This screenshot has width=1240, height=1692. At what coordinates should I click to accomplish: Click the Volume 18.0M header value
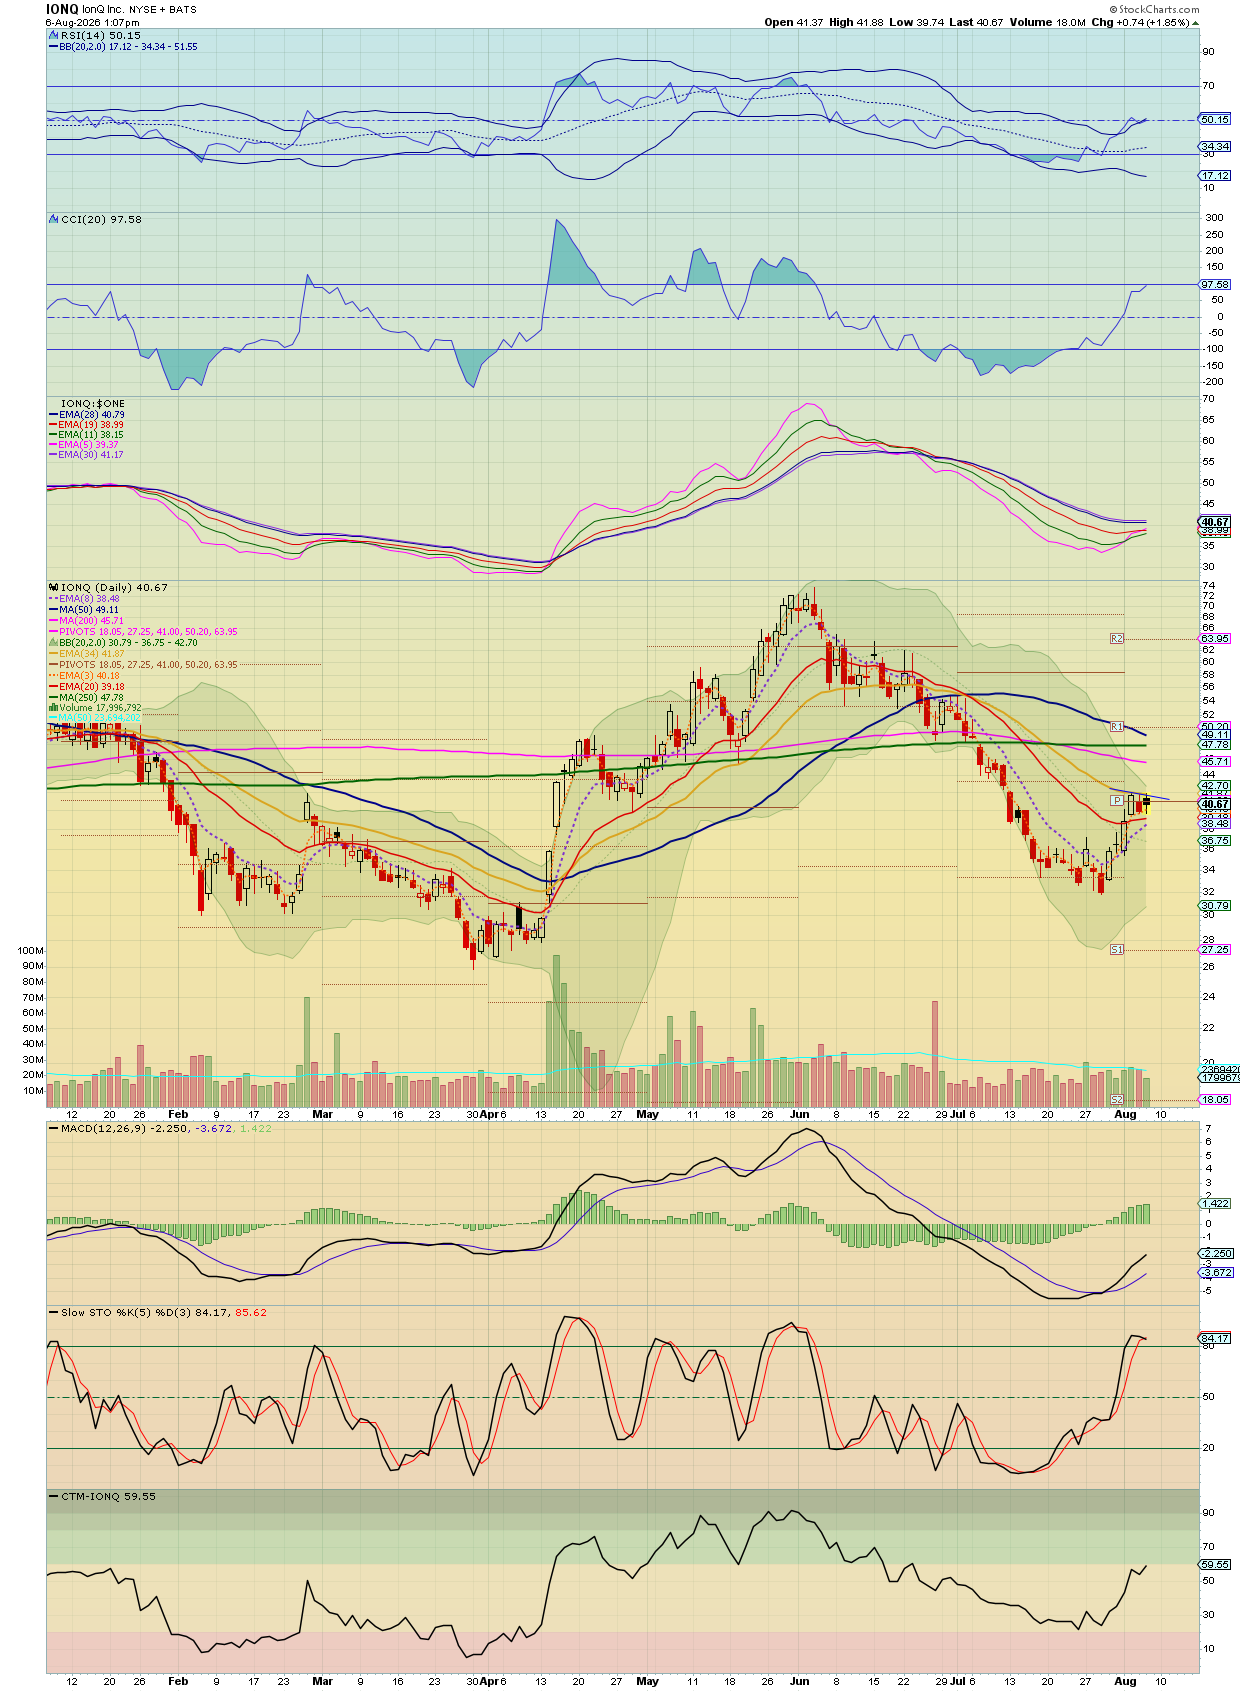click(1047, 22)
